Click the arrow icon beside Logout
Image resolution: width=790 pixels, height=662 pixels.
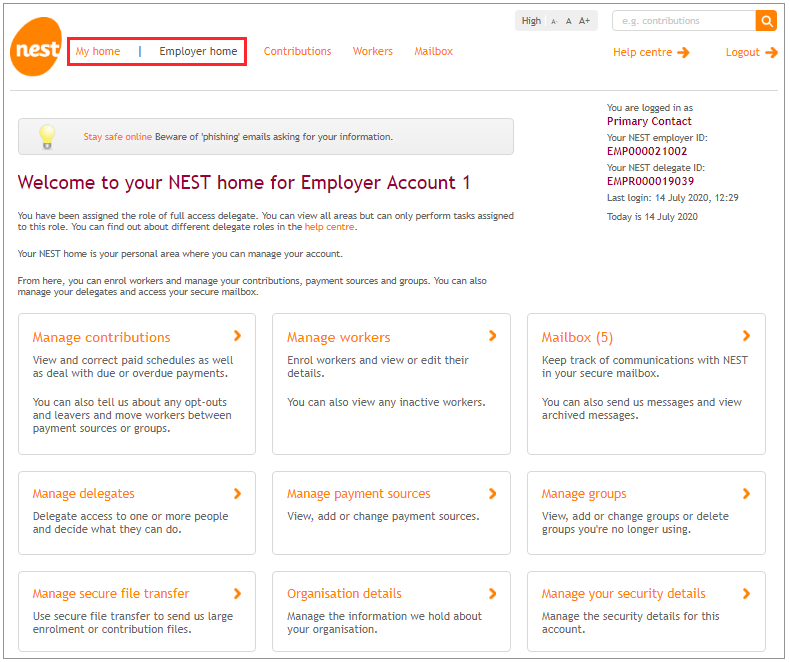(771, 52)
